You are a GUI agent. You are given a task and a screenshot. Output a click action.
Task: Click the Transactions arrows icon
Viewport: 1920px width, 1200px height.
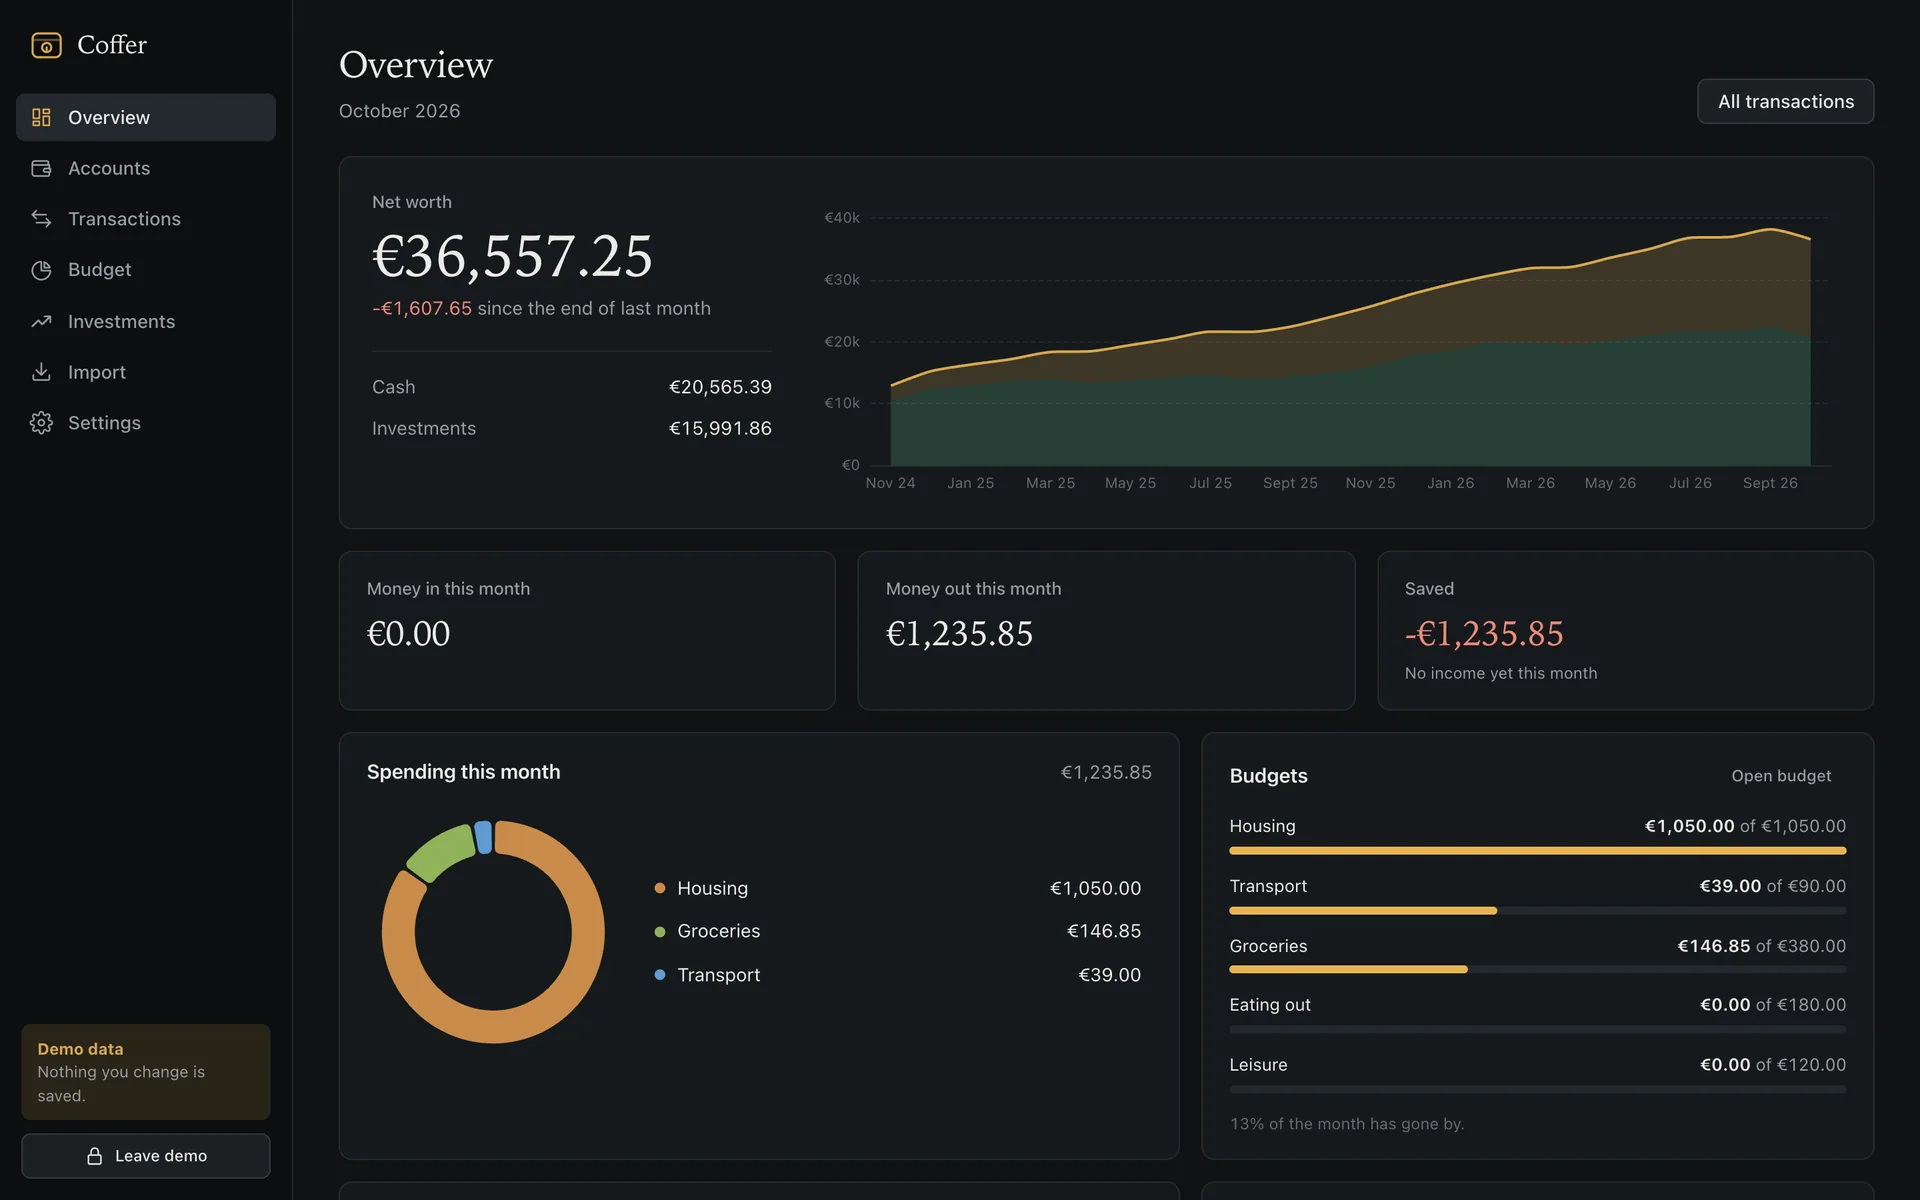point(41,218)
